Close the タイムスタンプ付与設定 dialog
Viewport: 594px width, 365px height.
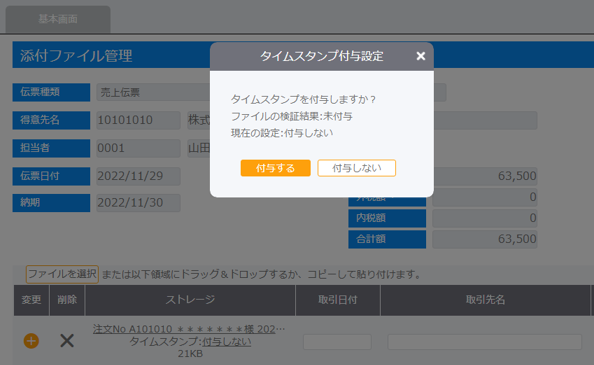[420, 56]
